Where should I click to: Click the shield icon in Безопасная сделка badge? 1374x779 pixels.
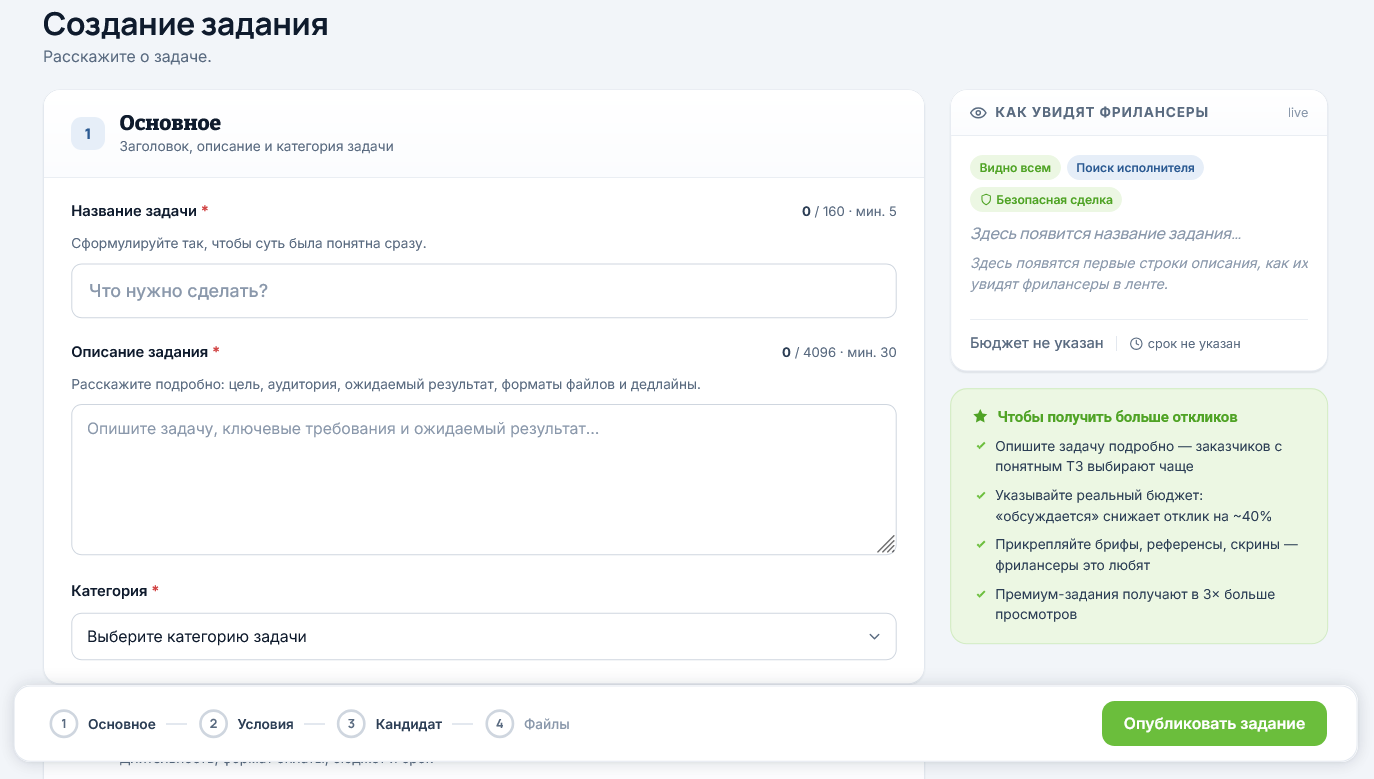985,200
